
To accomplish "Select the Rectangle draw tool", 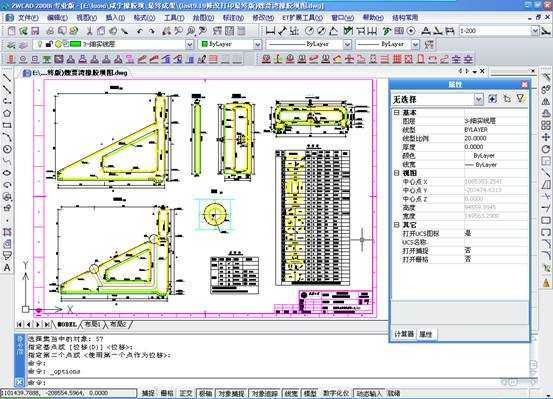I will coord(7,125).
